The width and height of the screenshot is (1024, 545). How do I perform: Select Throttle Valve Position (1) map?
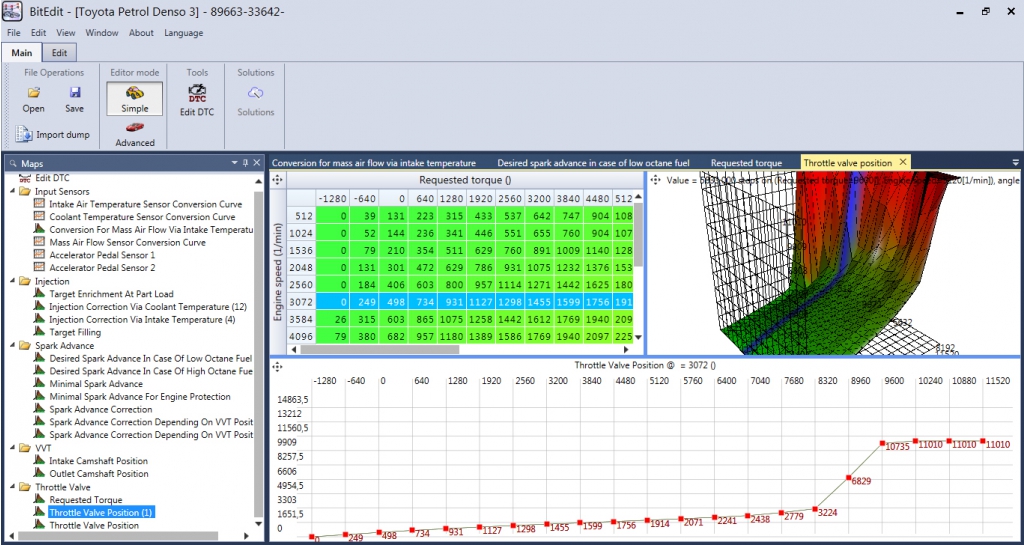click(x=101, y=512)
